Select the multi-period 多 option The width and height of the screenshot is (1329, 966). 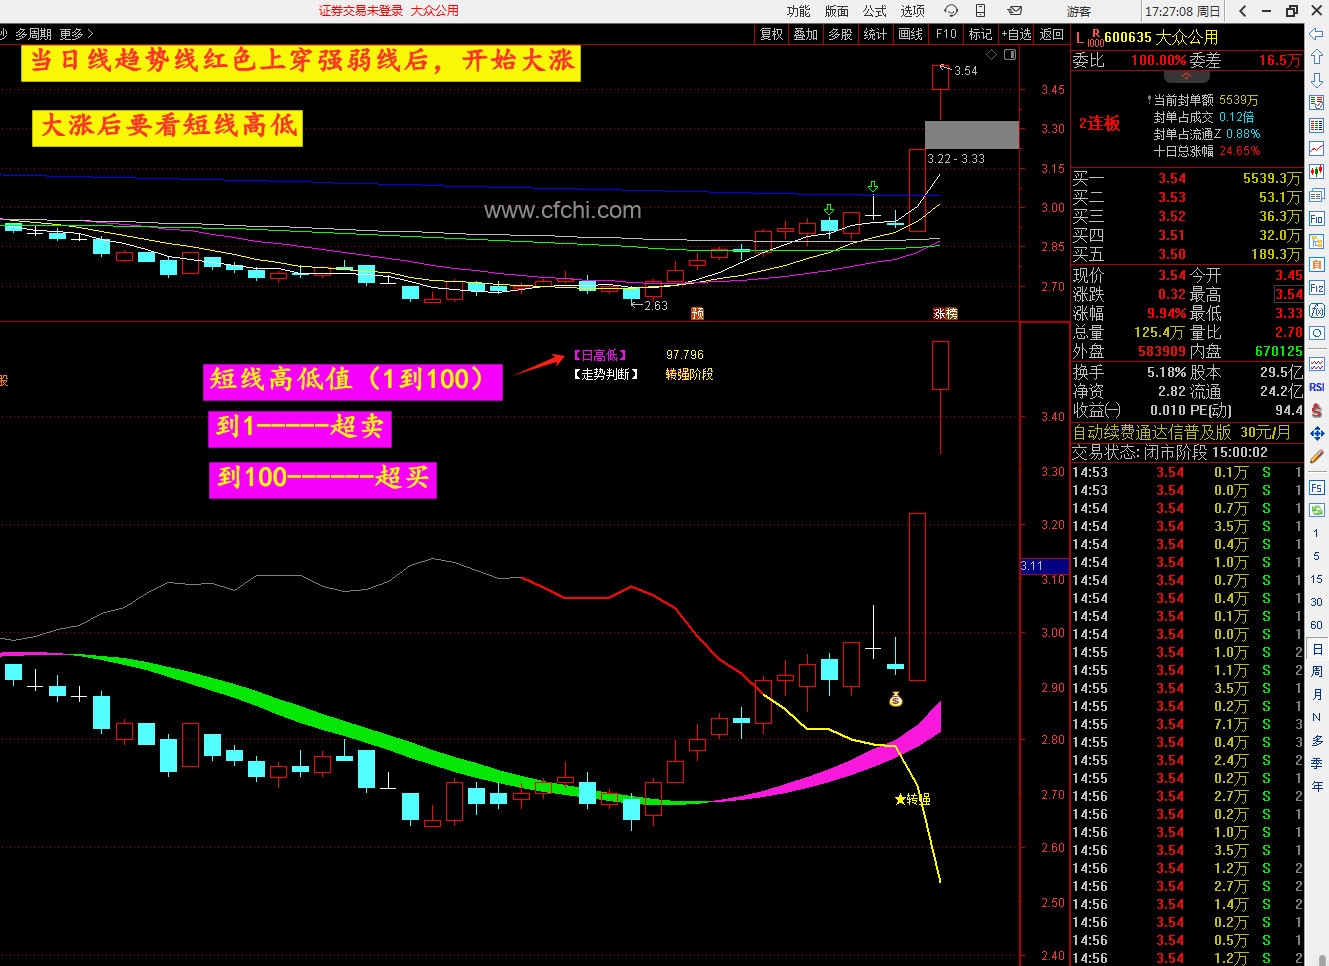coord(1317,741)
